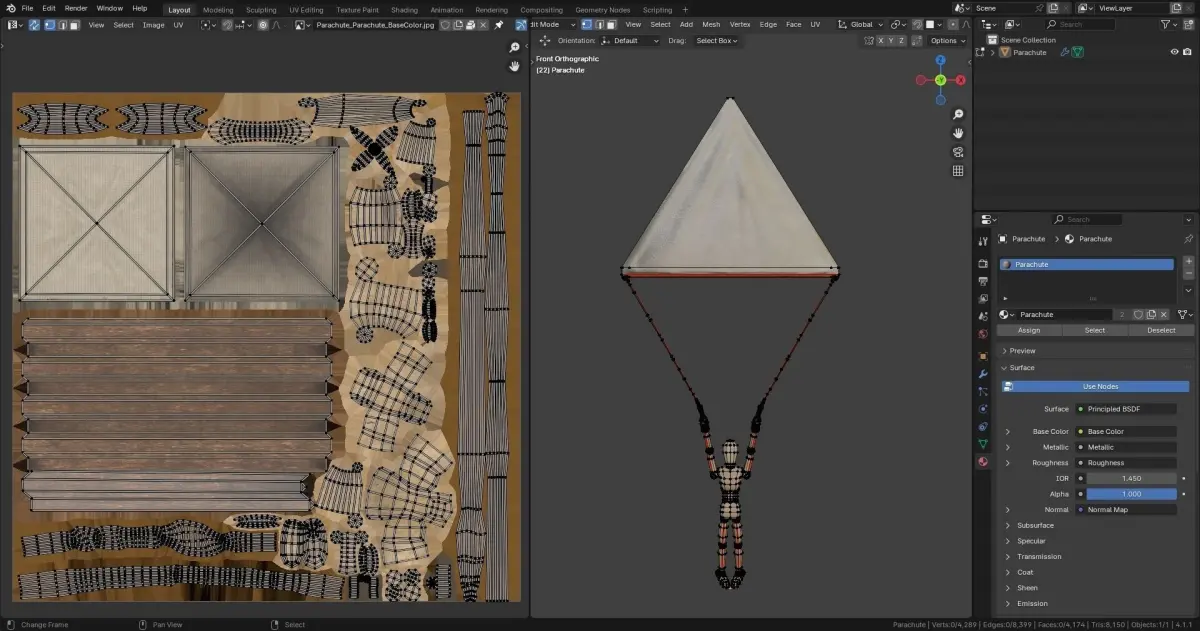The height and width of the screenshot is (631, 1200).
Task: Pin the properties editor context
Action: click(1188, 239)
